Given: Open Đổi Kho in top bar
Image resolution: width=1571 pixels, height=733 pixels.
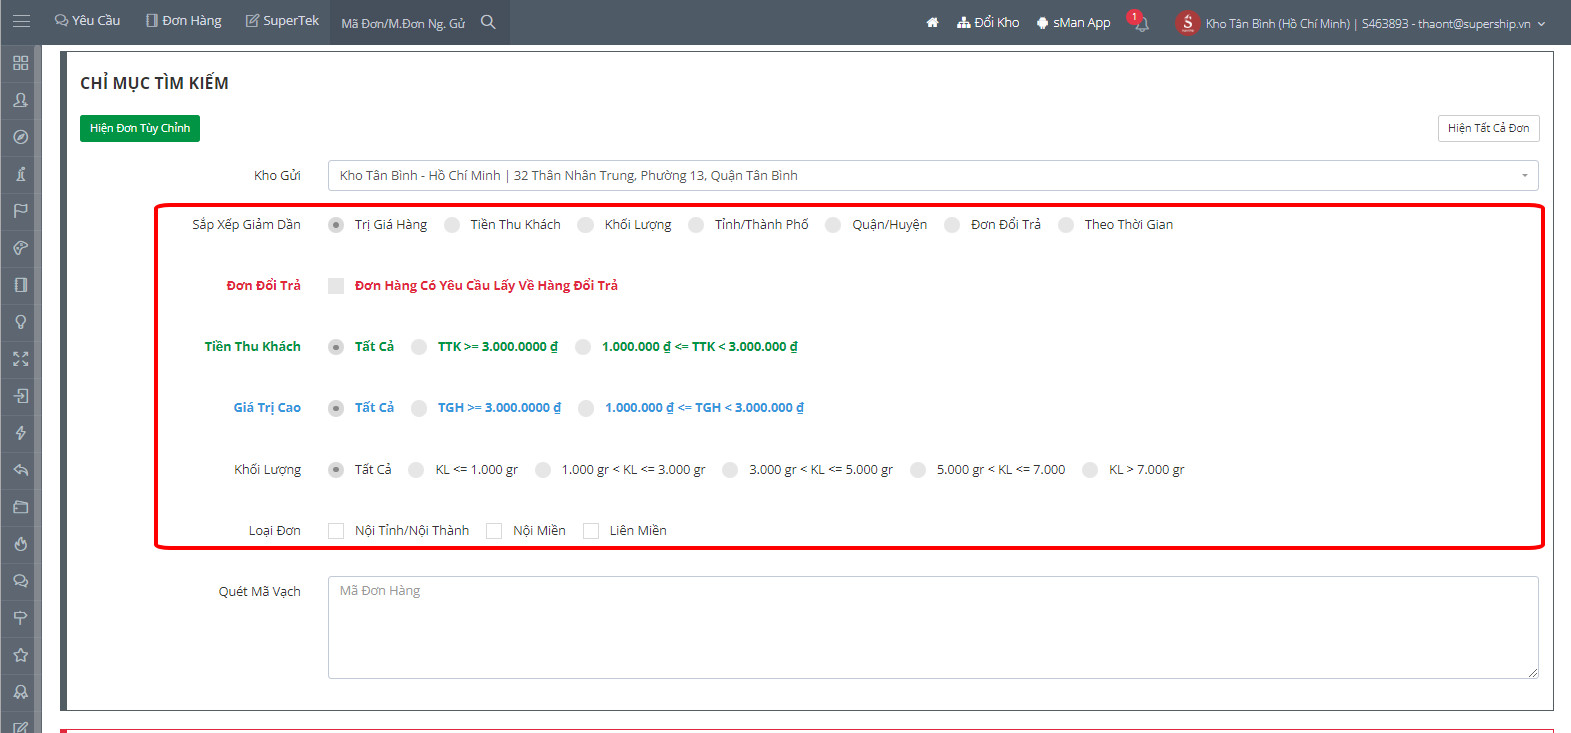Looking at the screenshot, I should [x=988, y=22].
